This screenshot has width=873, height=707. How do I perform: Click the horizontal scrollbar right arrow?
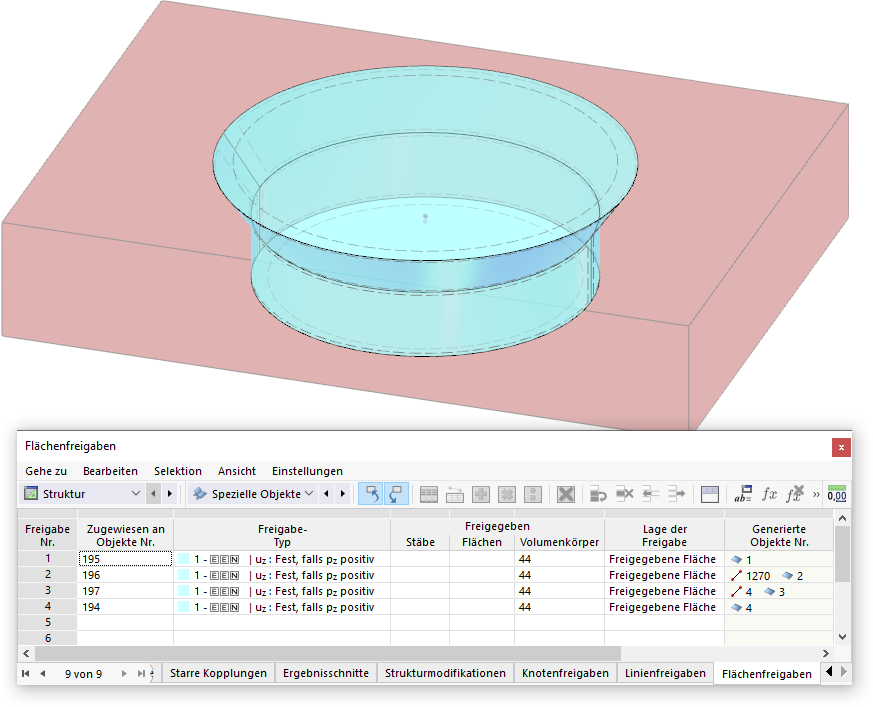(x=826, y=654)
